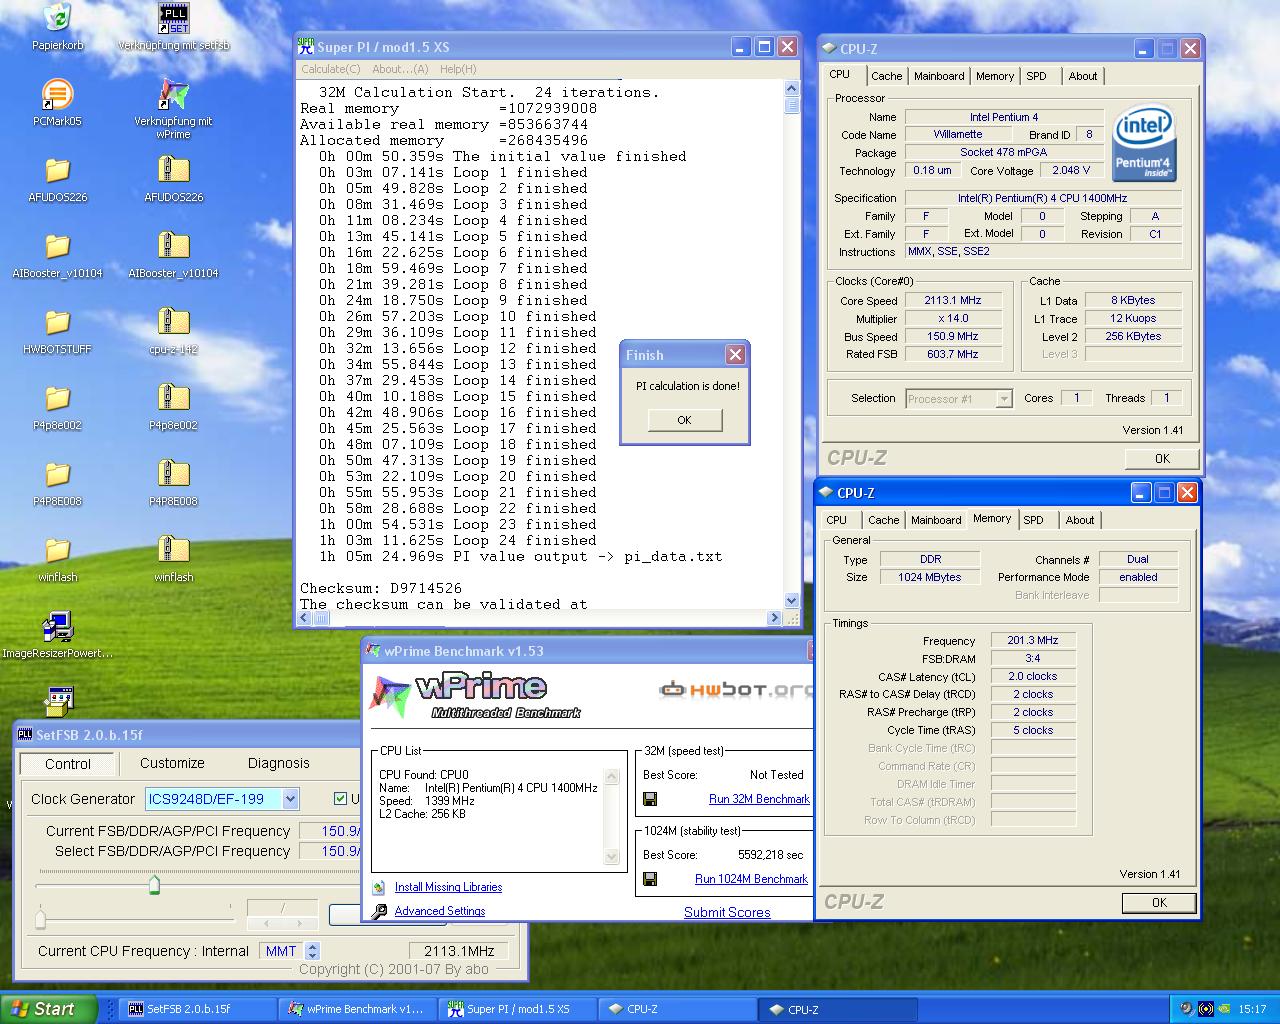Select the AFUDOS226 zip archive icon
Screen dimensions: 1280x1024
[174, 170]
